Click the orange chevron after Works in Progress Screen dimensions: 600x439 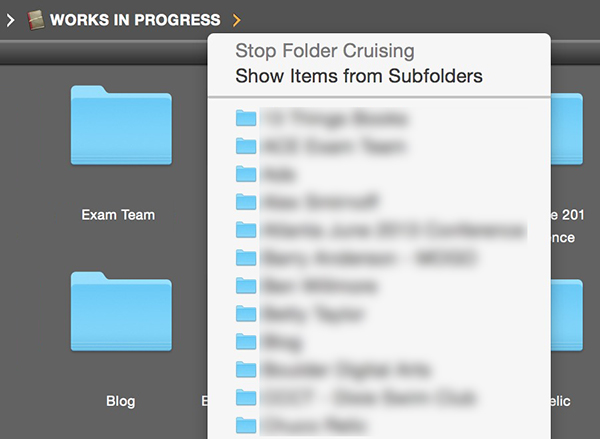236,19
